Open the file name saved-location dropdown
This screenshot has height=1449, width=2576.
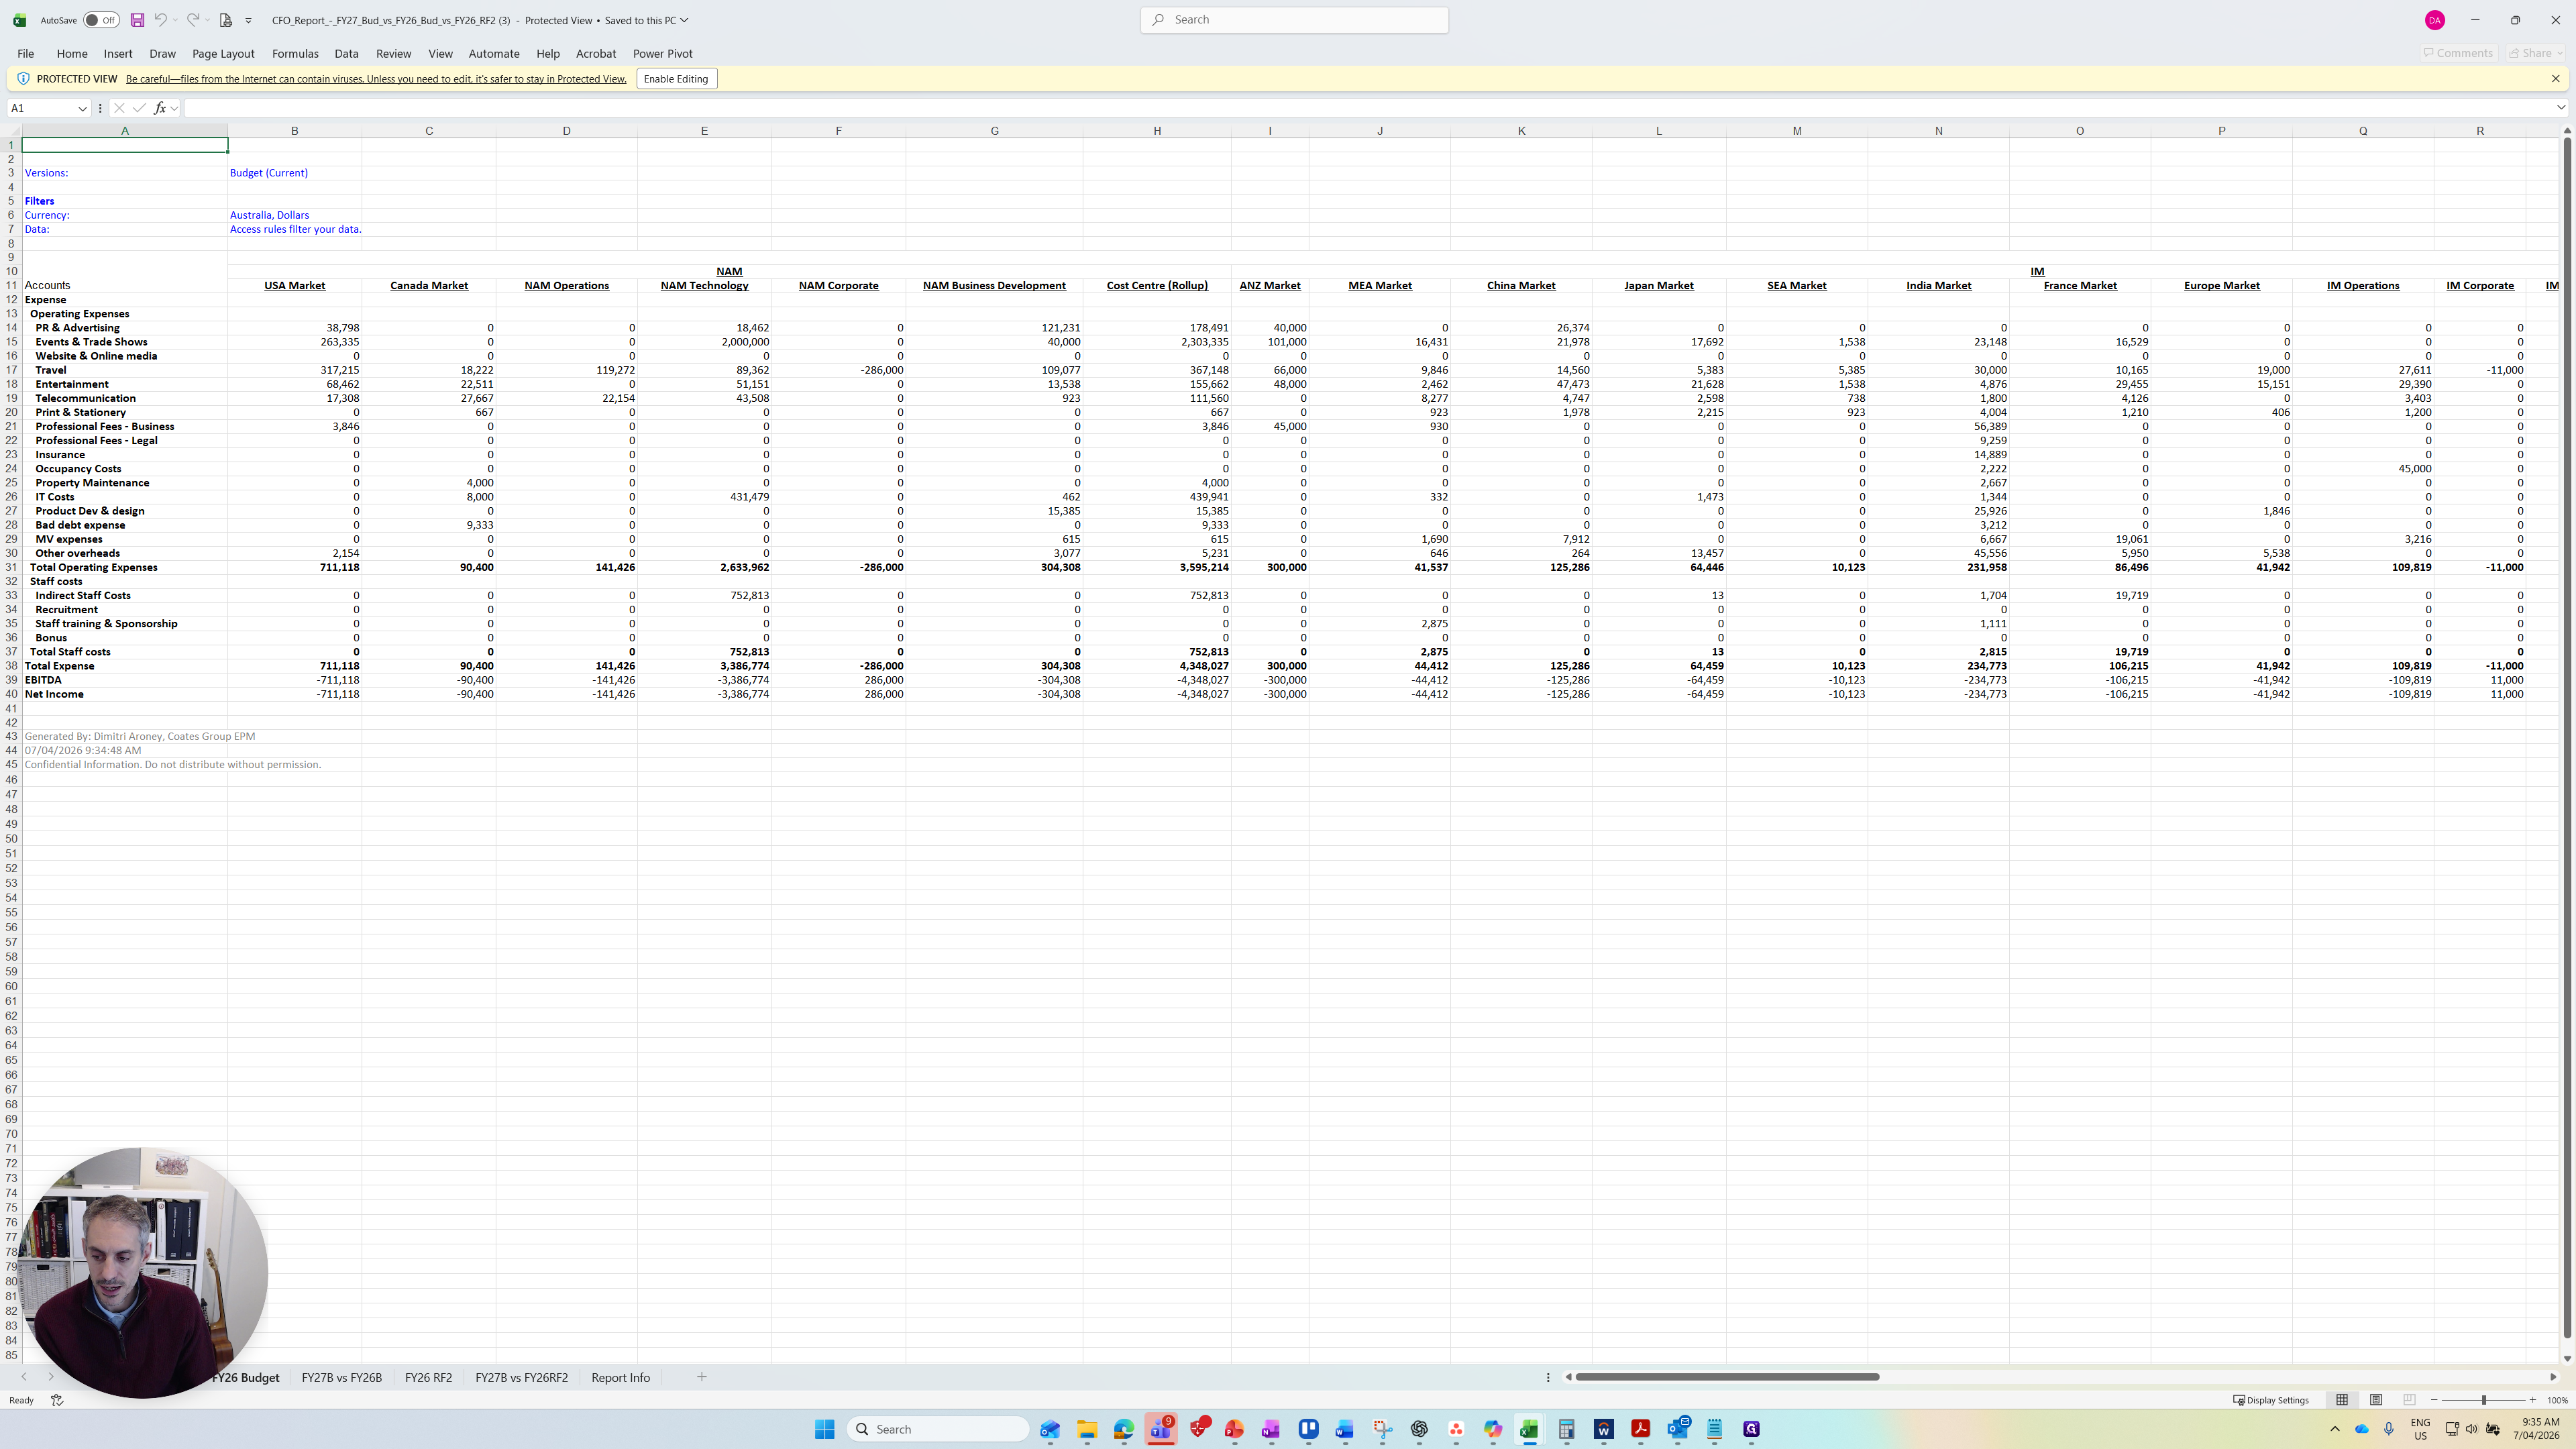coord(684,20)
